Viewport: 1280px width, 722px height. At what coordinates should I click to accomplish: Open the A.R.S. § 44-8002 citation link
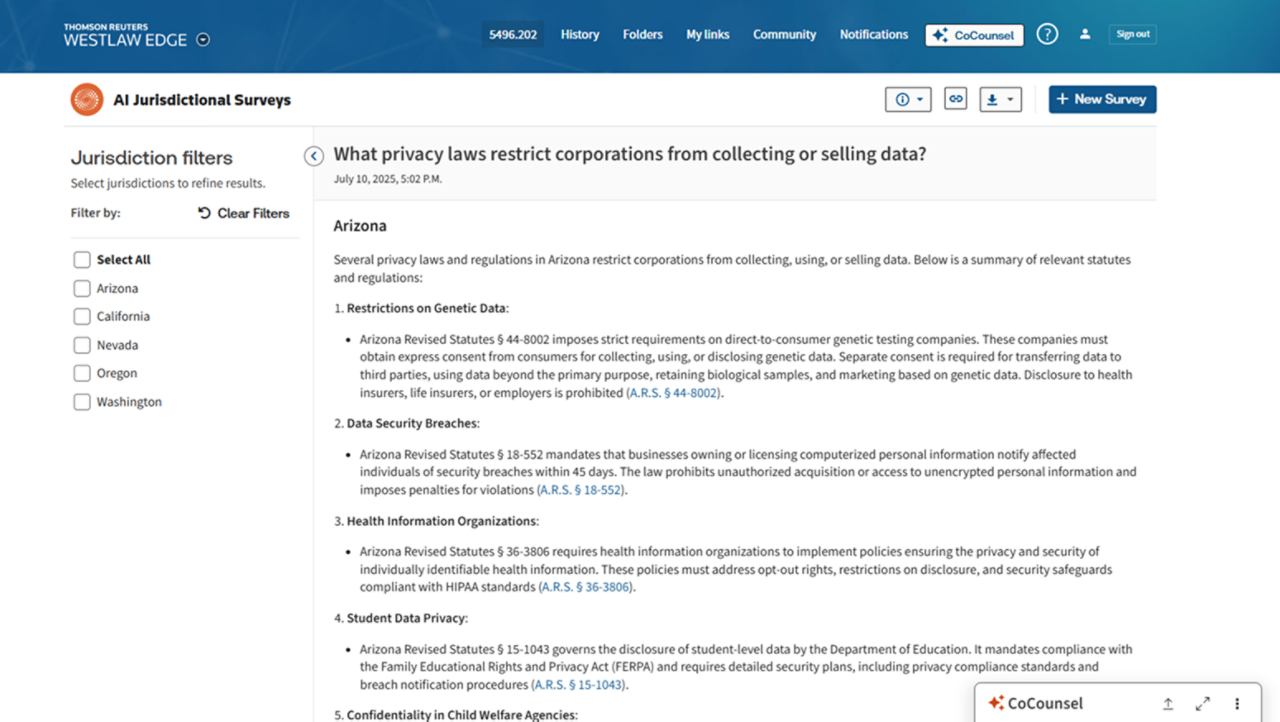672,394
